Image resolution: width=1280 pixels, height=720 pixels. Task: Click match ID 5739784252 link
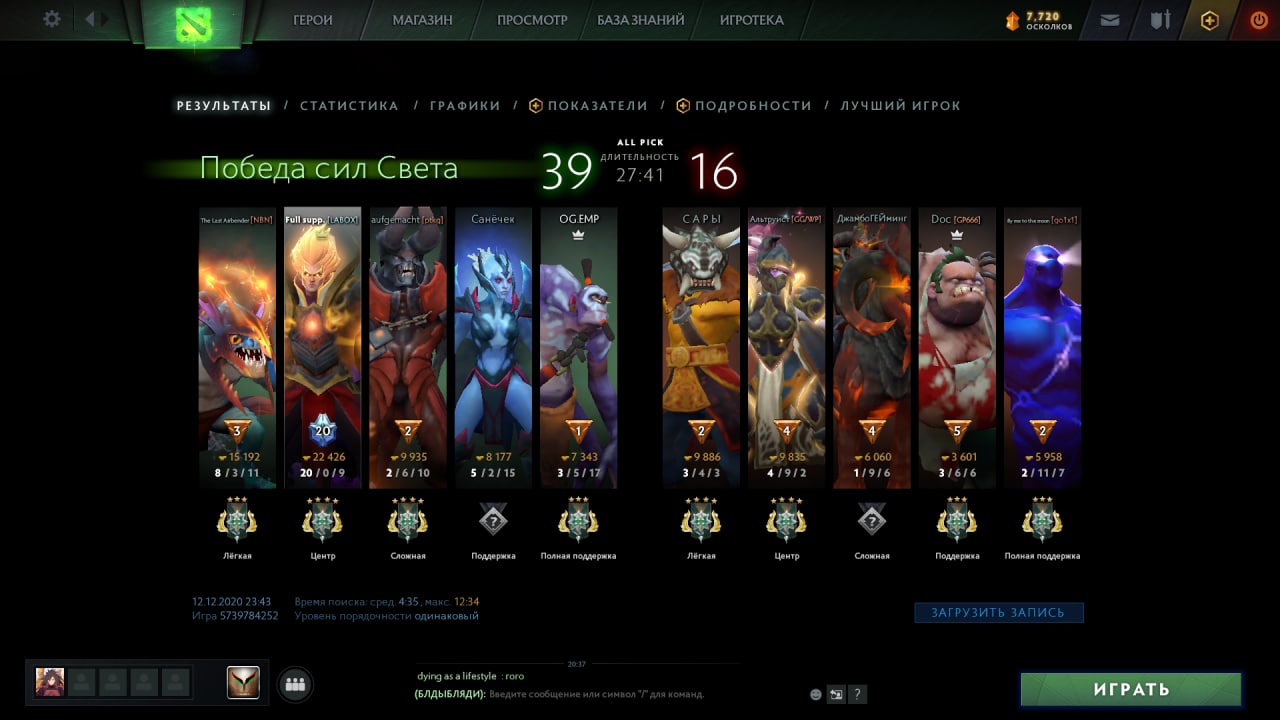point(249,616)
